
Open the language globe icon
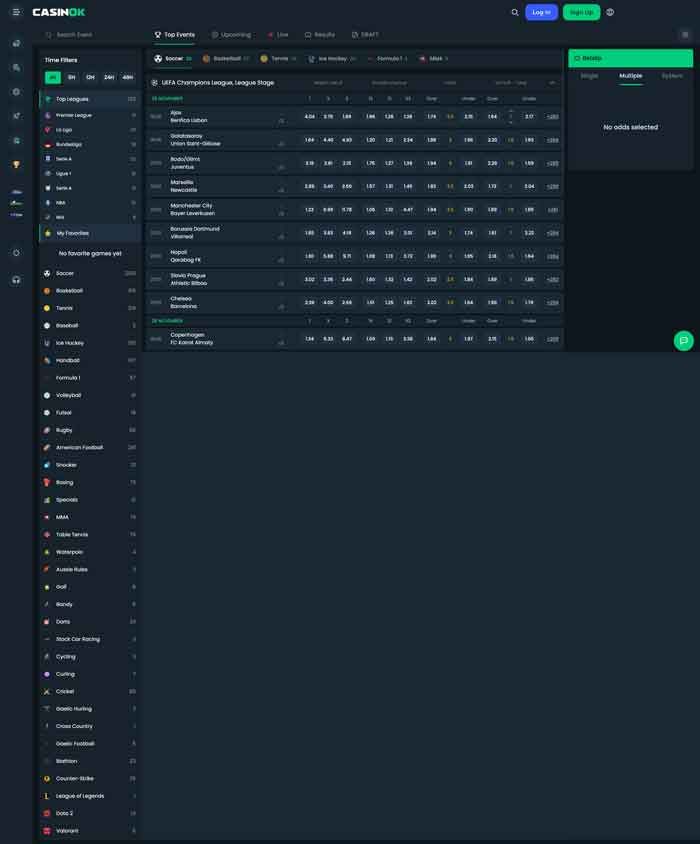coord(610,12)
